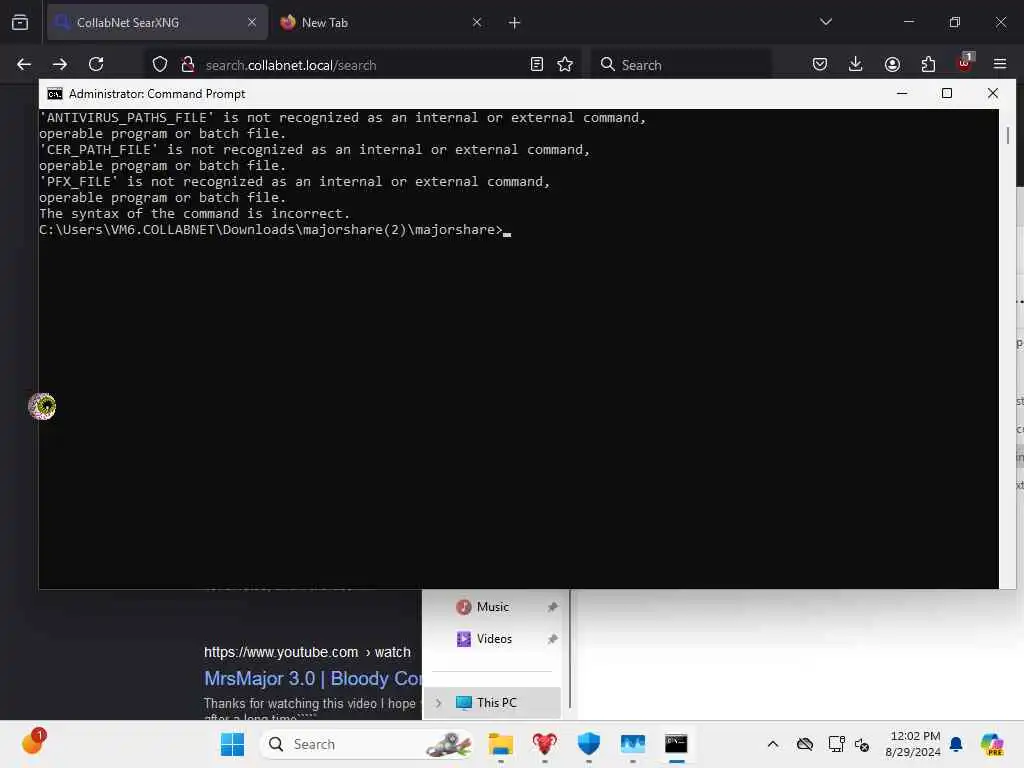This screenshot has width=1024, height=768.
Task: Open Firefox account icon
Action: [x=892, y=64]
